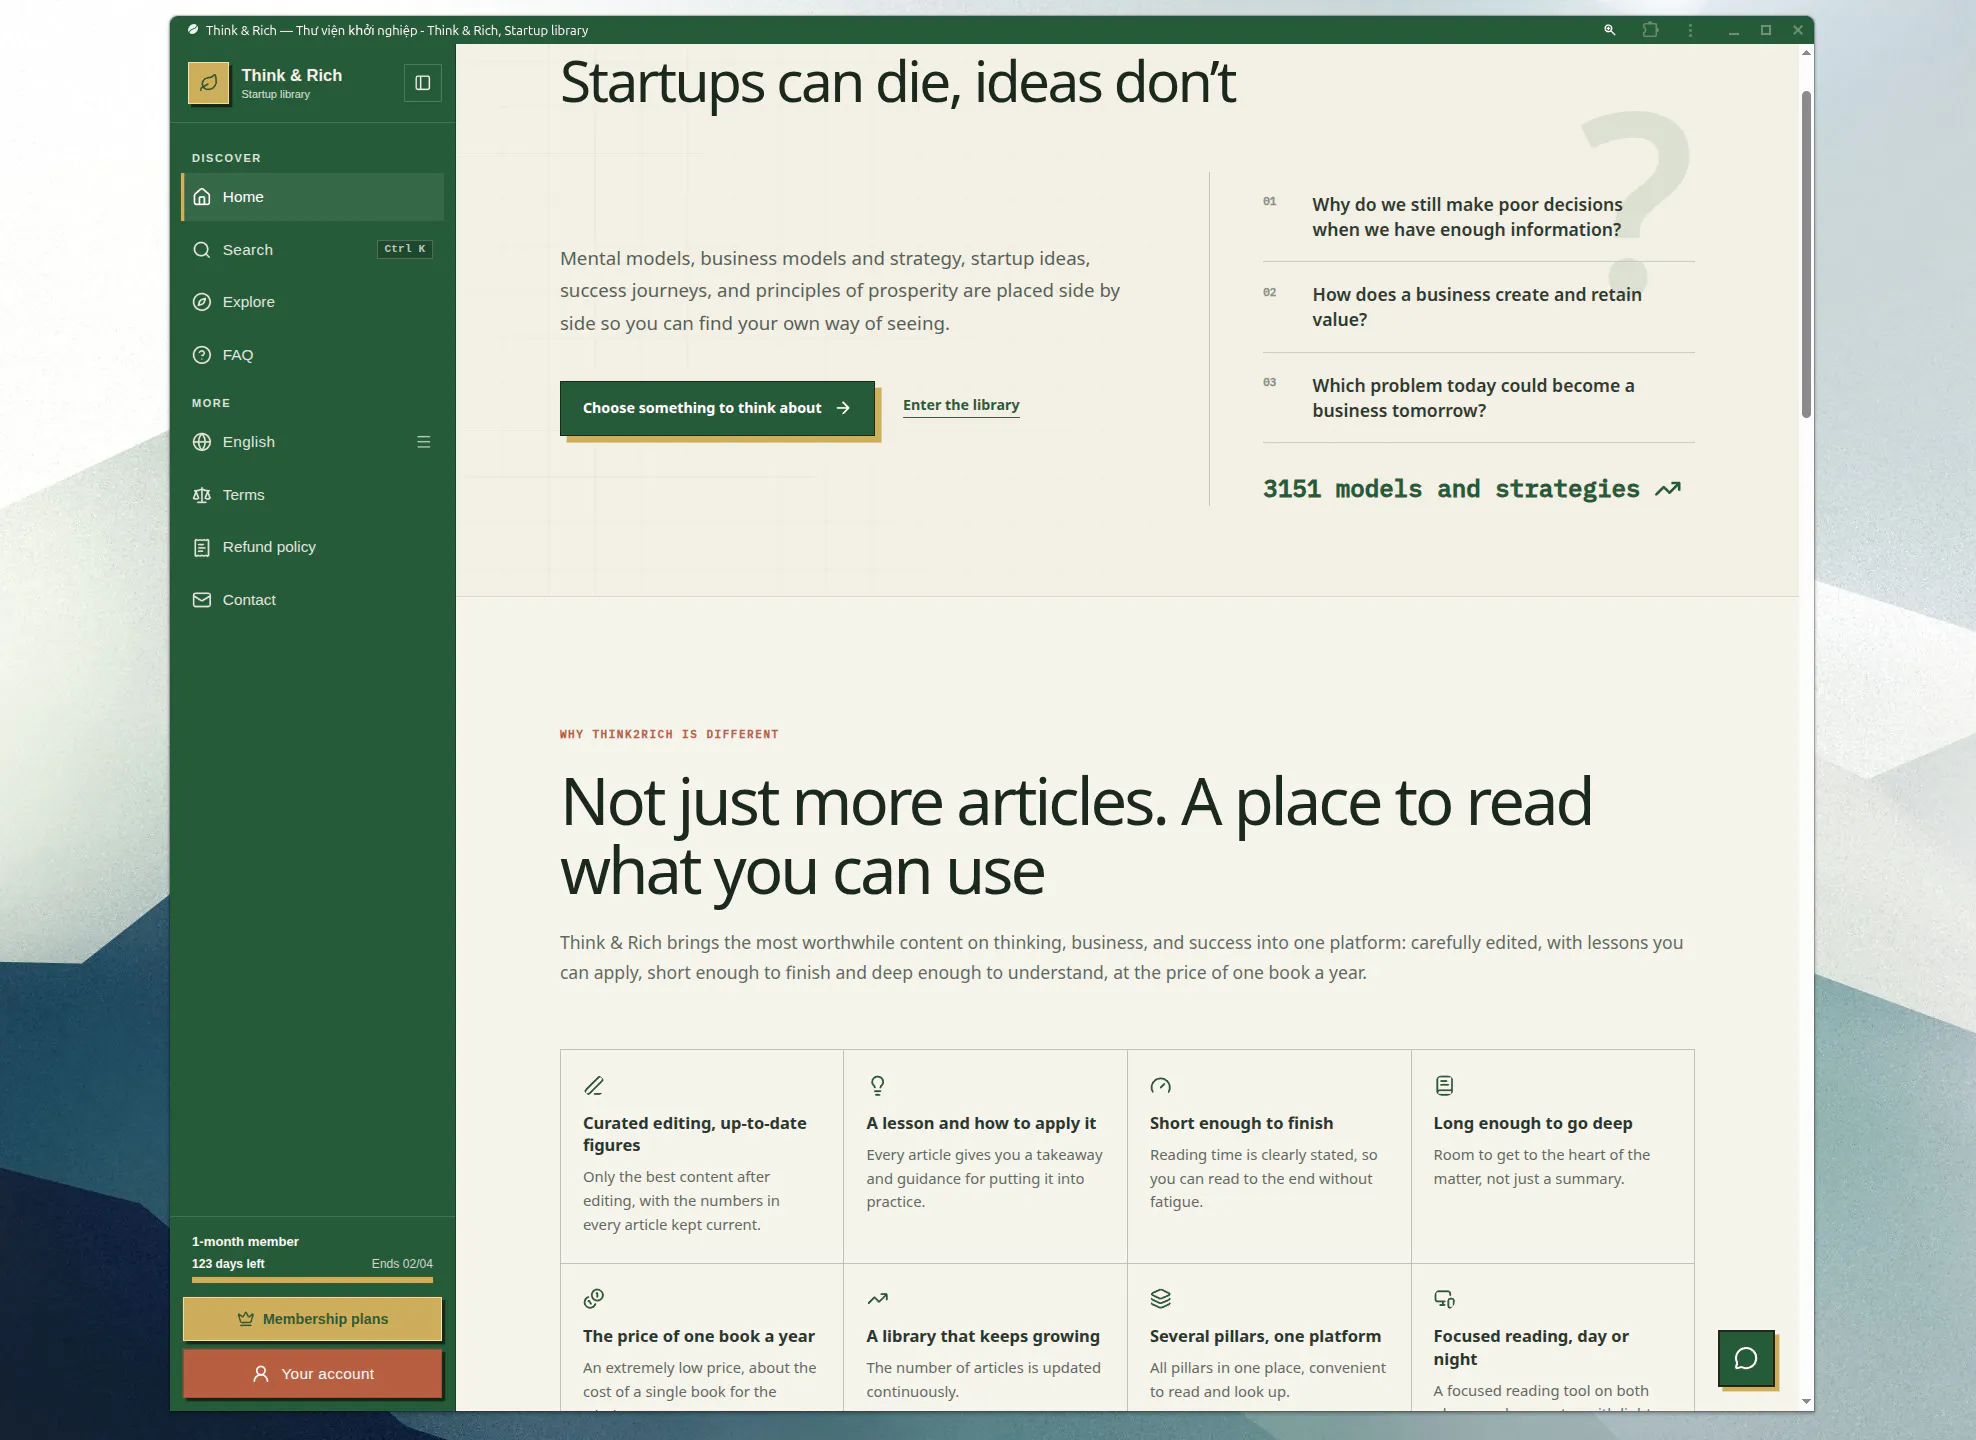Click the lightbulb icon for A lesson card

877,1085
